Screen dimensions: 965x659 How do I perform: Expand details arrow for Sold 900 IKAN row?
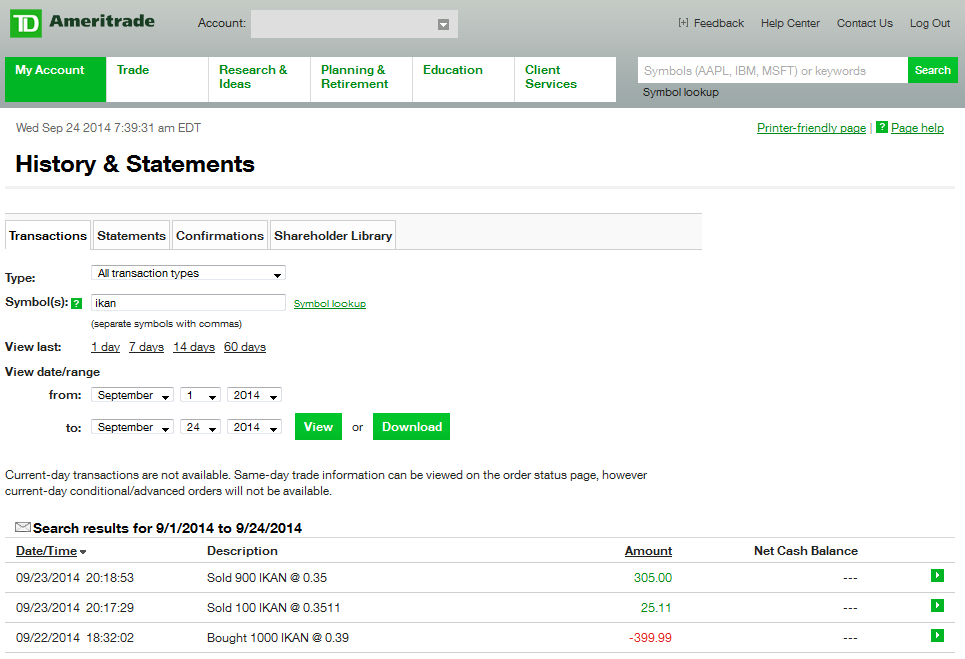pyautogui.click(x=937, y=576)
